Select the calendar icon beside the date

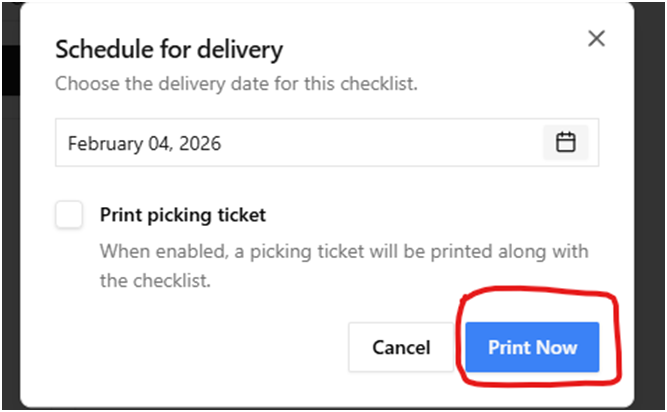(x=566, y=143)
